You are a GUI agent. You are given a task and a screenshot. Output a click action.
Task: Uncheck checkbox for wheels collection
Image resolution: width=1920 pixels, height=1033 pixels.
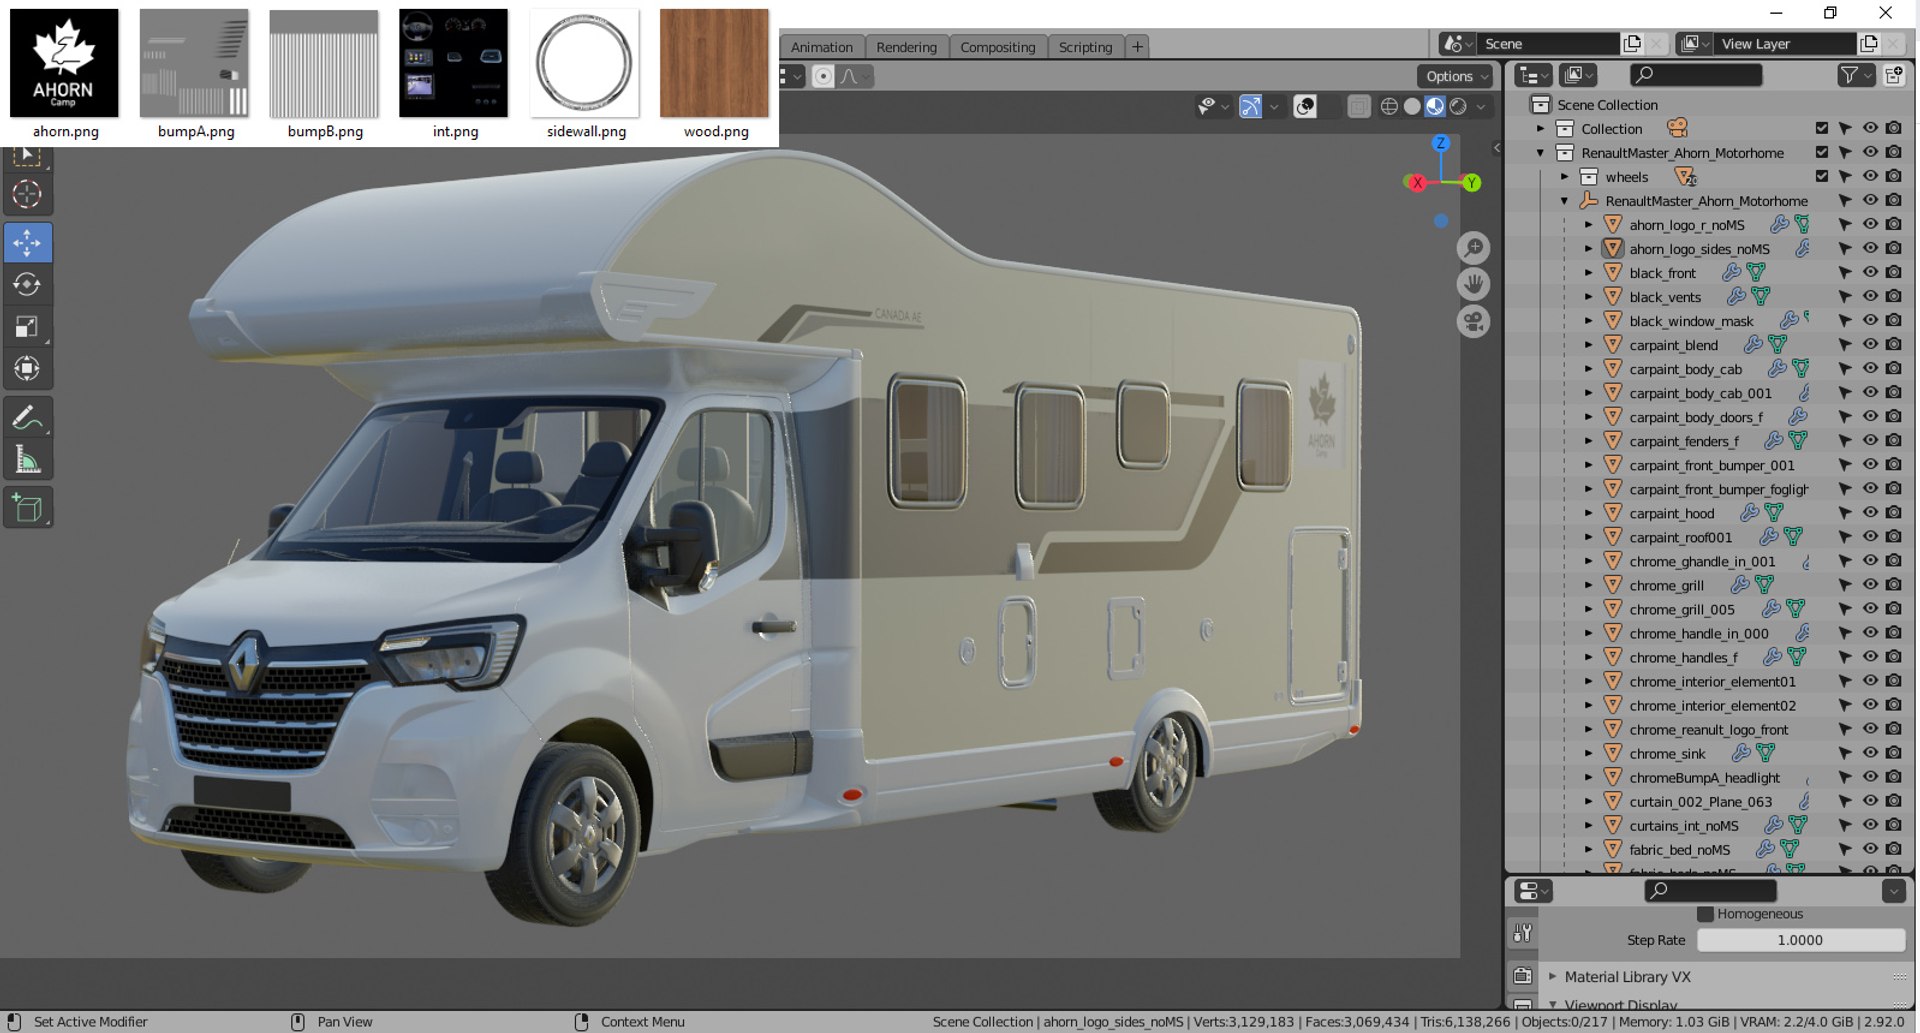(x=1821, y=176)
